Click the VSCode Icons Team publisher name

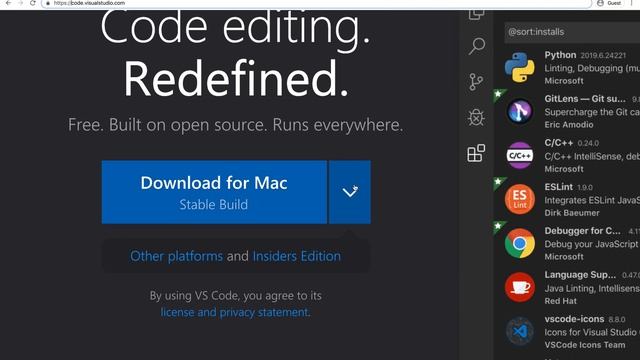[x=585, y=345]
